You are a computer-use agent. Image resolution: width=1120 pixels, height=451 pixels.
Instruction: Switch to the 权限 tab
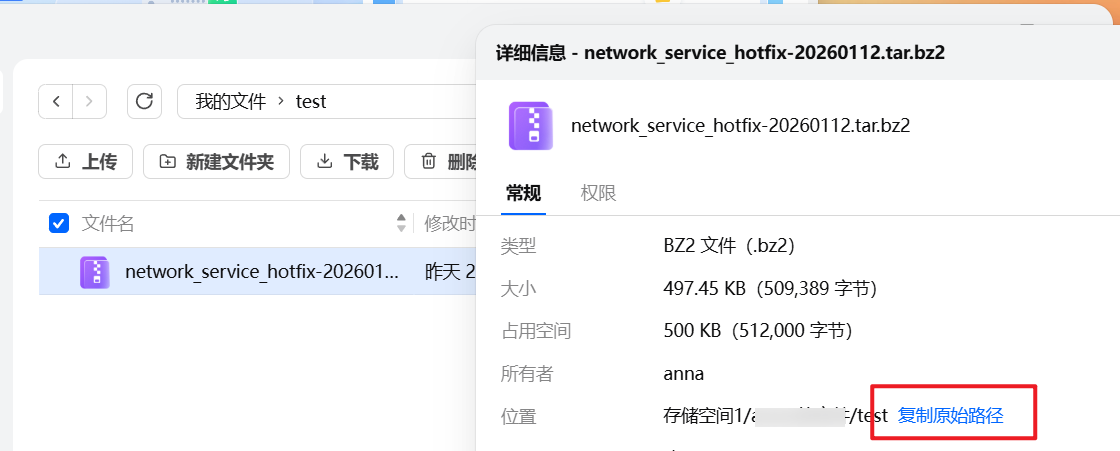click(598, 193)
